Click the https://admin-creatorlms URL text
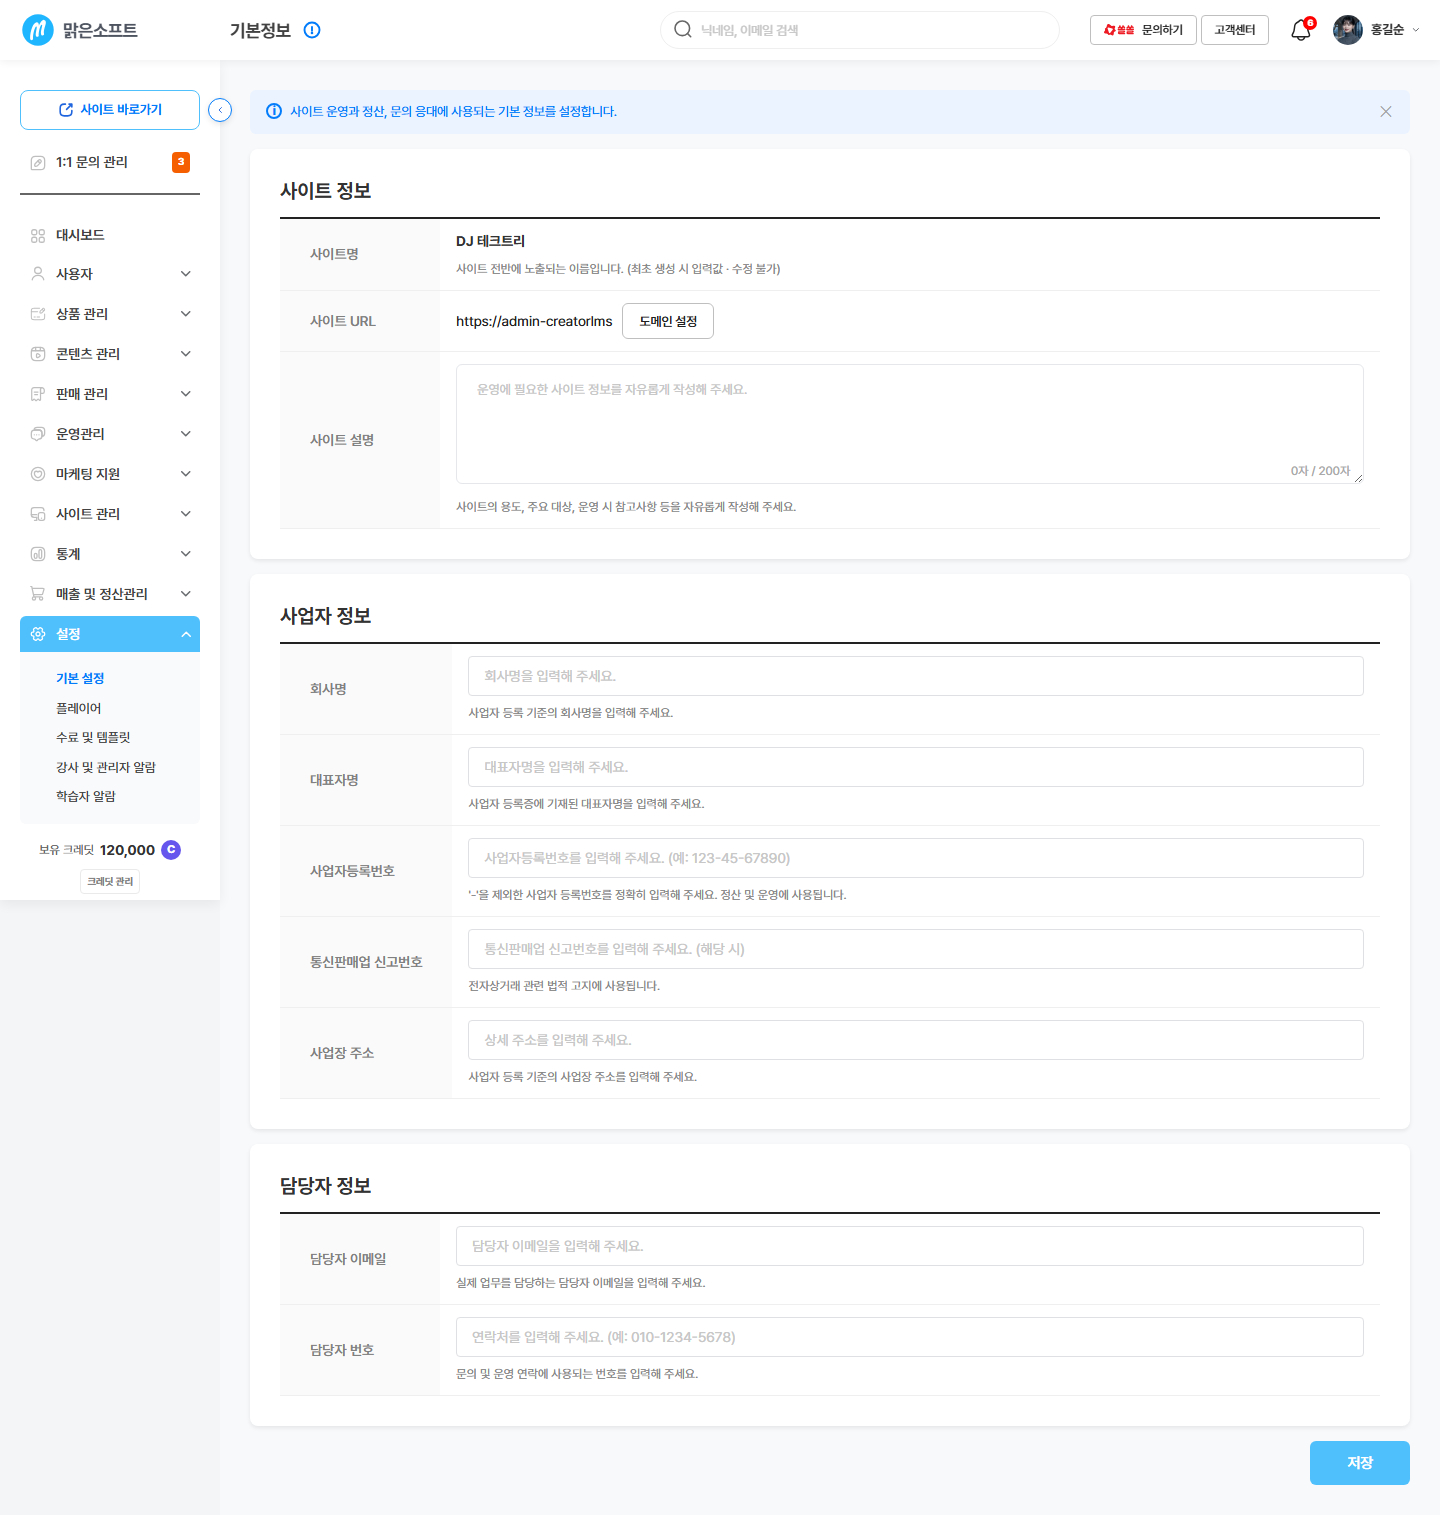1440x1515 pixels. pyautogui.click(x=534, y=321)
